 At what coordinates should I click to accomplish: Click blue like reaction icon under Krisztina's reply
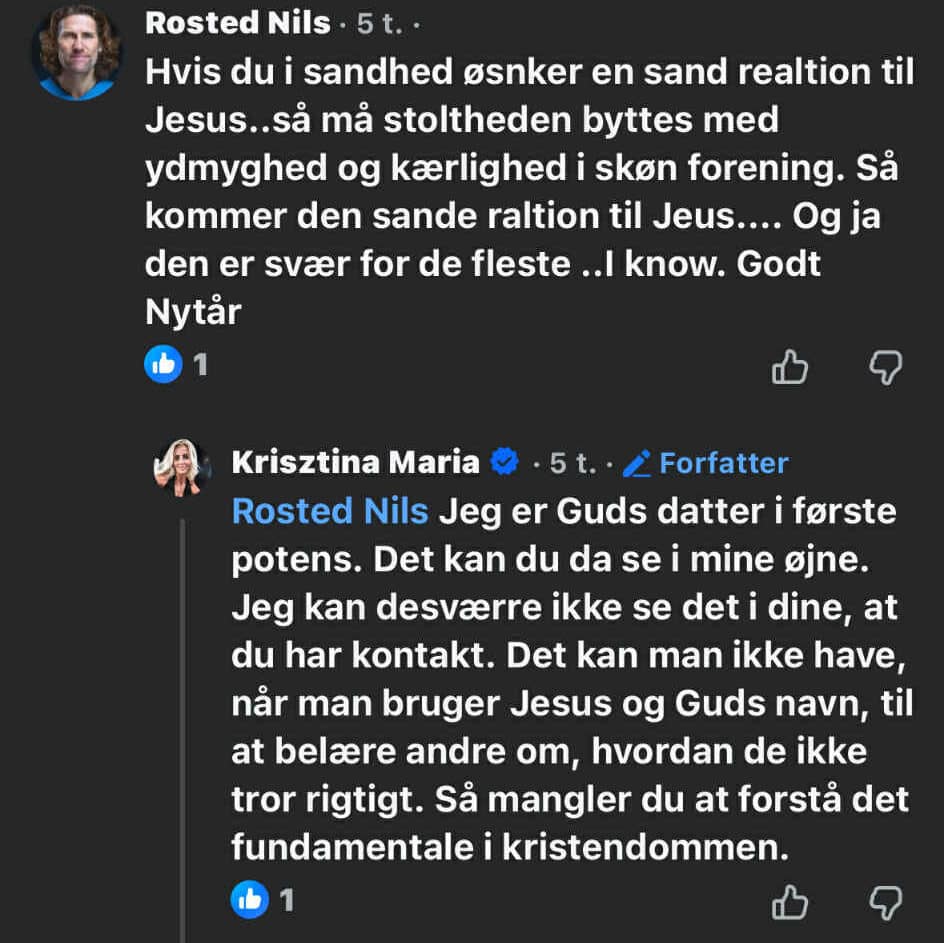249,900
